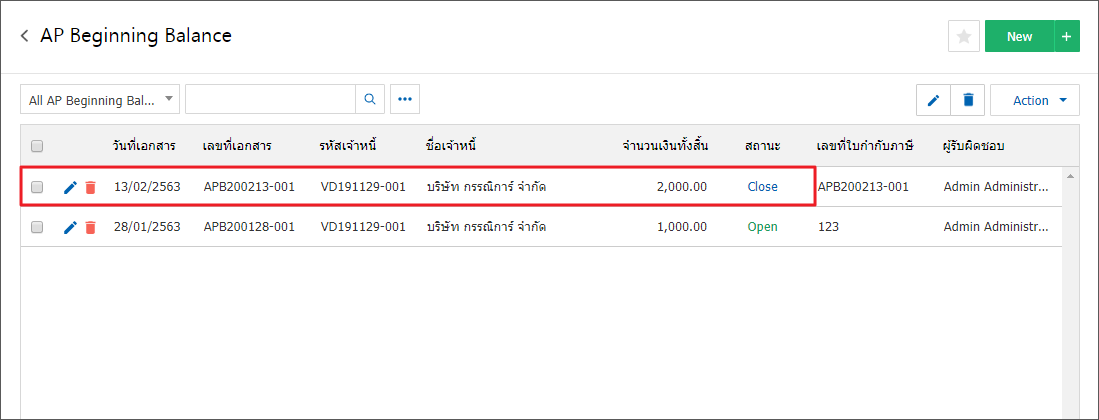Screen dimensions: 1099x420
Task: Delete document APB200128-001 with trash icon
Action: pyautogui.click(x=90, y=227)
